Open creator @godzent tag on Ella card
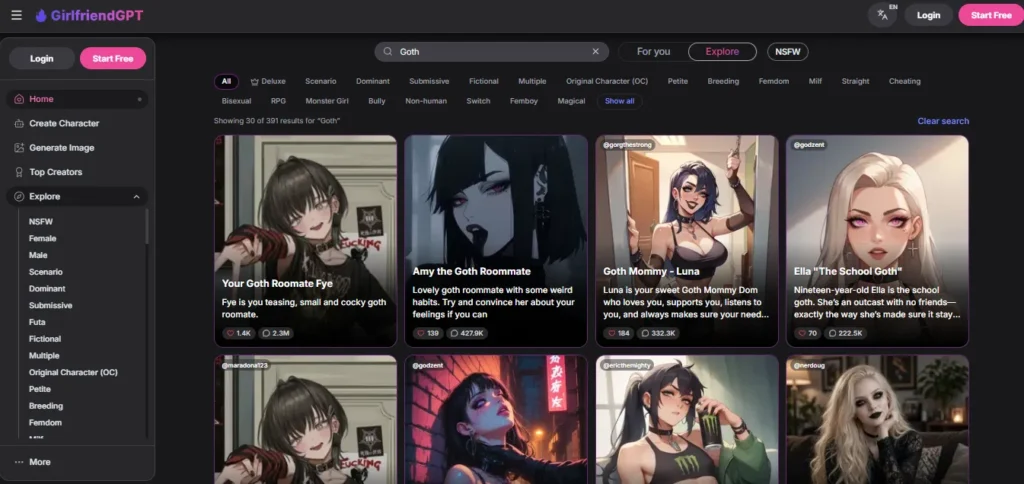The image size is (1024, 484). (x=809, y=144)
